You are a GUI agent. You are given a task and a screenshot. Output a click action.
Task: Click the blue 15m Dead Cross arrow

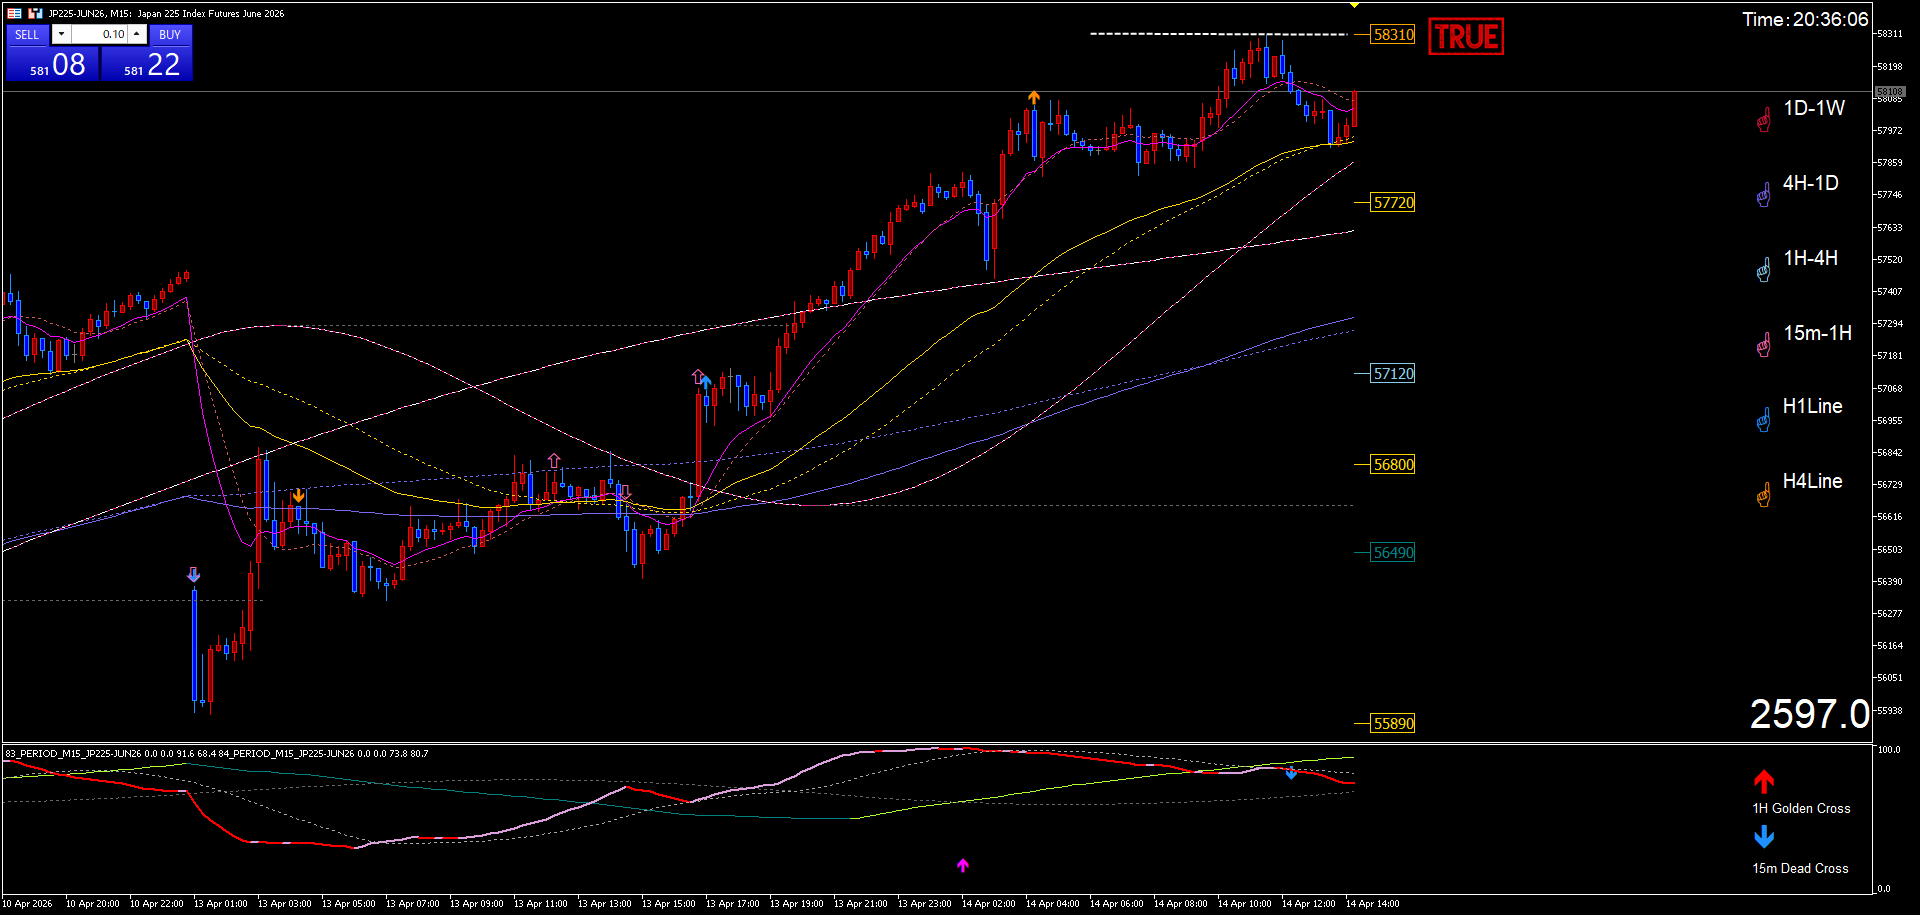pyautogui.click(x=1763, y=837)
